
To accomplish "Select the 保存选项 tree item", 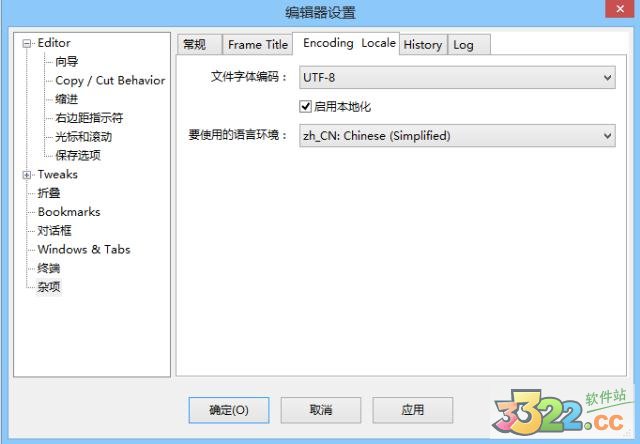I will click(78, 155).
